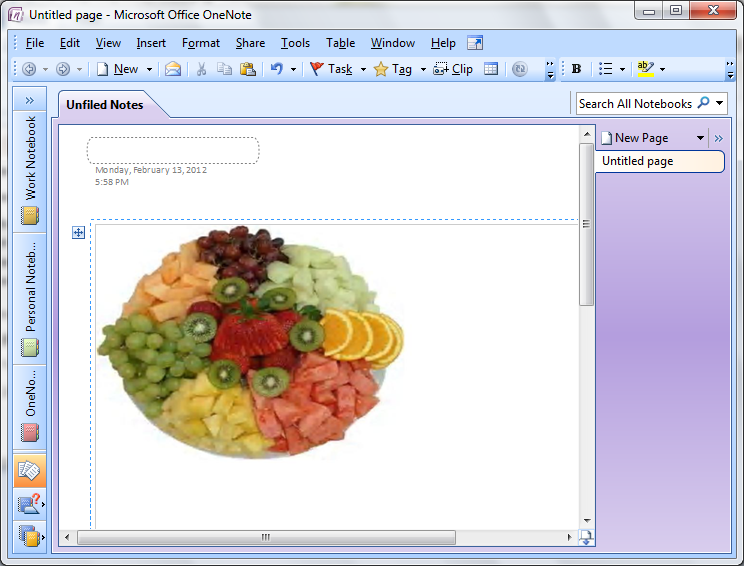
Task: Open the Share menu
Action: coord(250,43)
